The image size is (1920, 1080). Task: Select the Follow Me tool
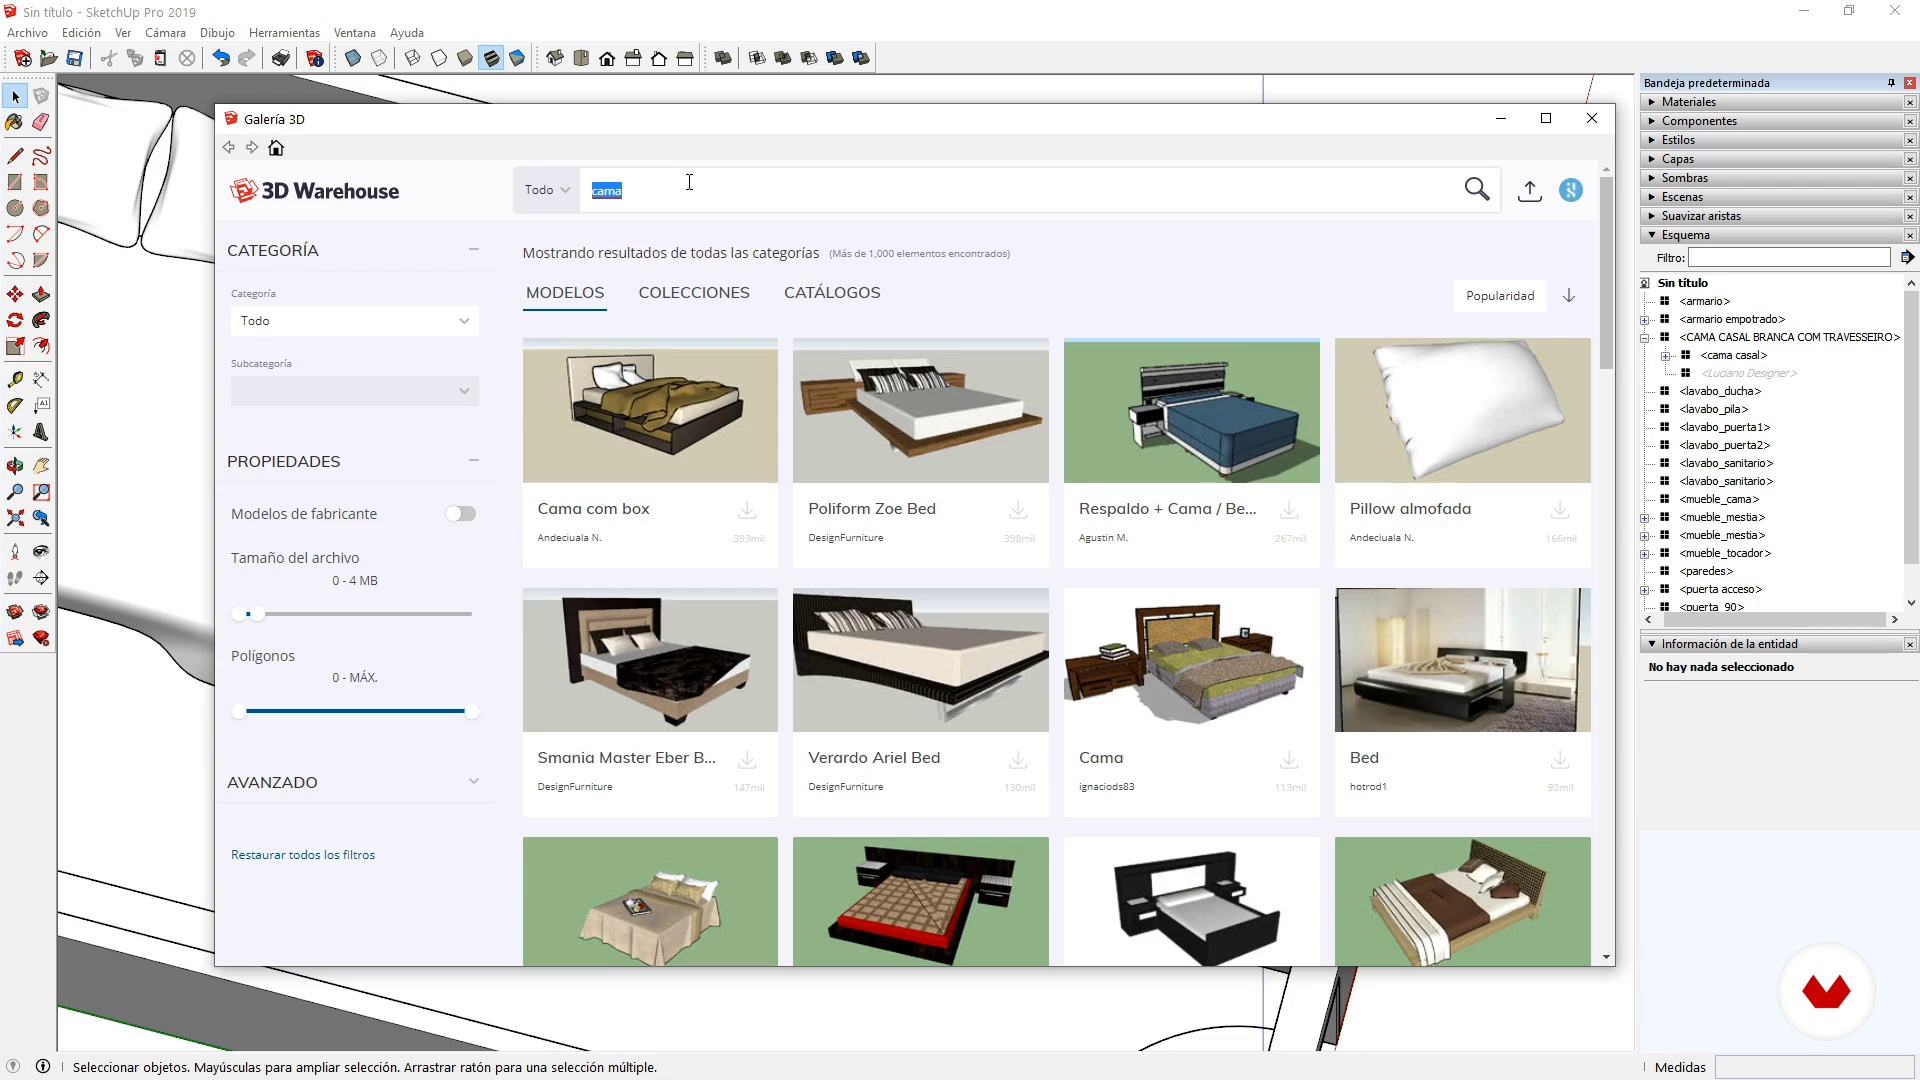pyautogui.click(x=41, y=320)
